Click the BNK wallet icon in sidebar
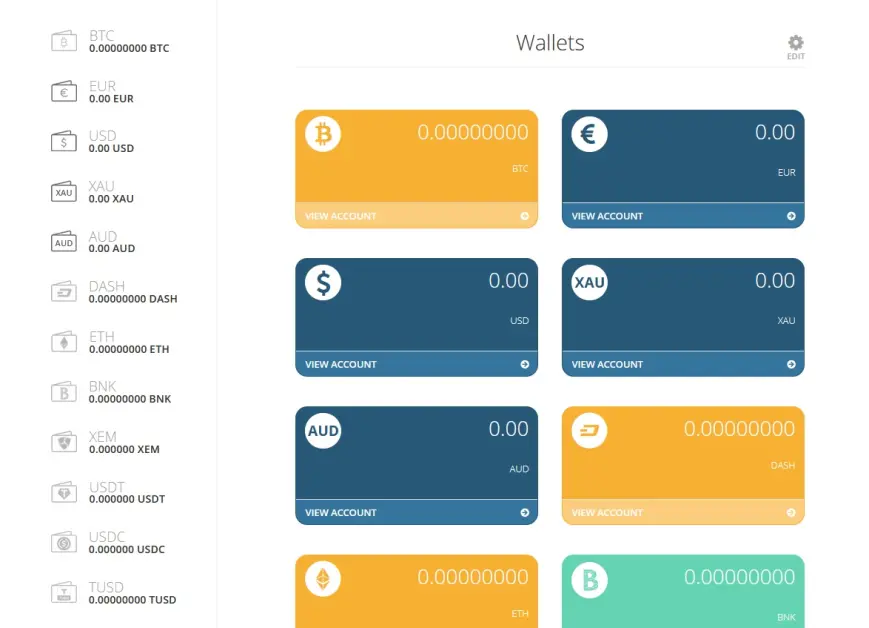Screen dimensions: 869x628 64,392
